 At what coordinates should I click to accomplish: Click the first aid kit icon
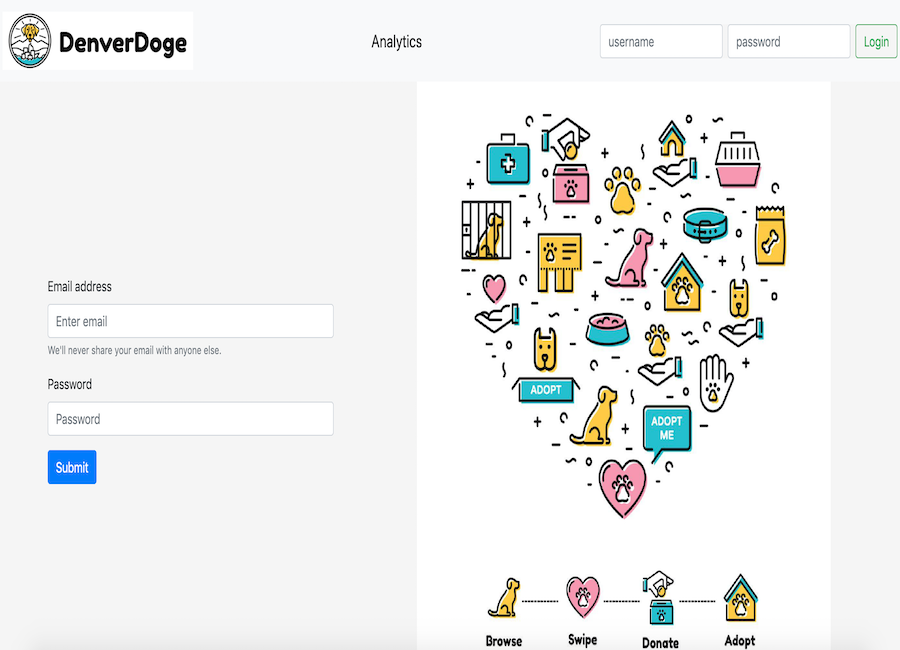(x=508, y=160)
